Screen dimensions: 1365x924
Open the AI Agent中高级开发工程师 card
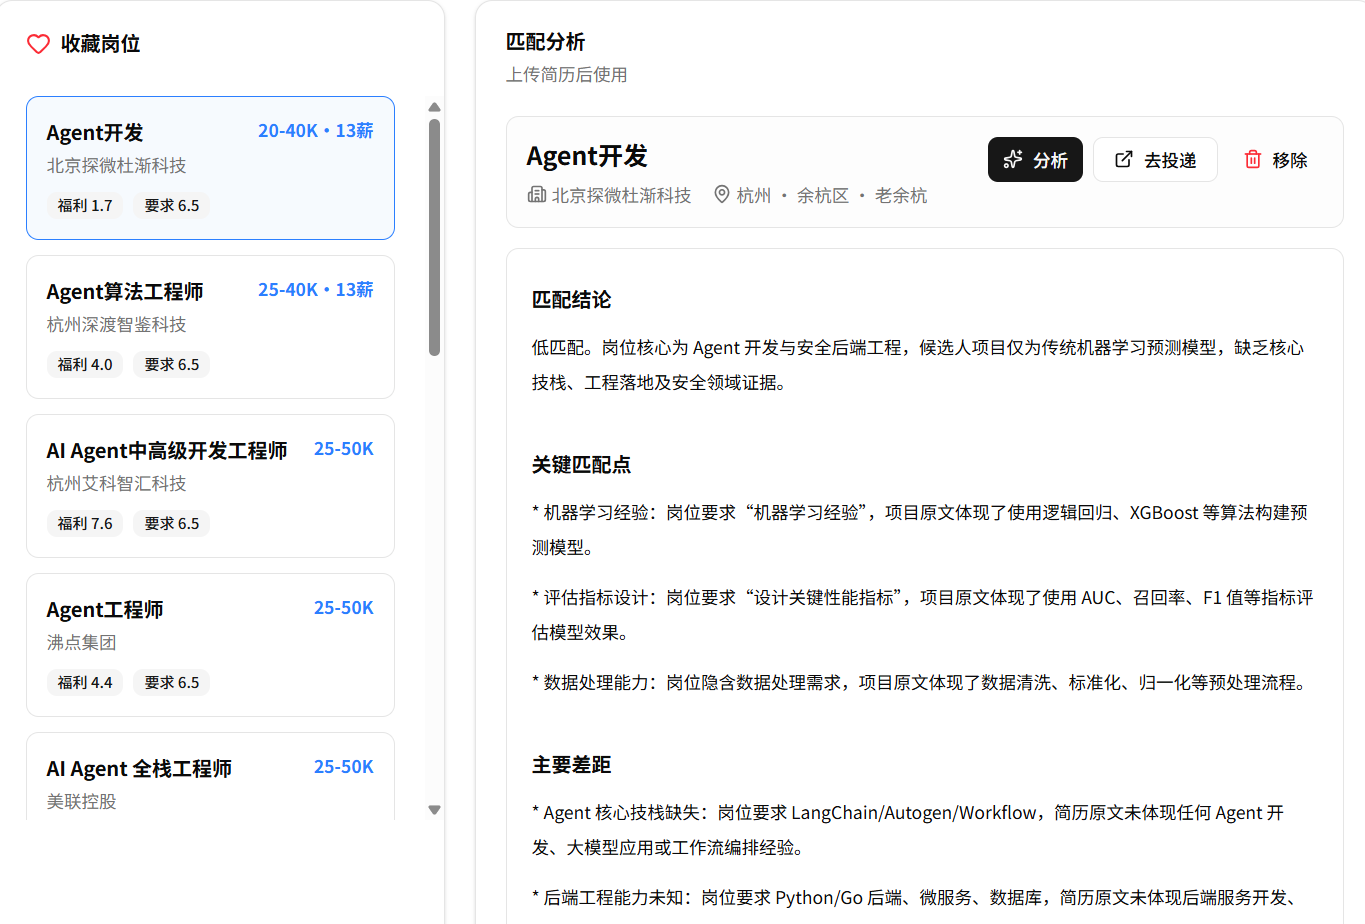point(210,486)
